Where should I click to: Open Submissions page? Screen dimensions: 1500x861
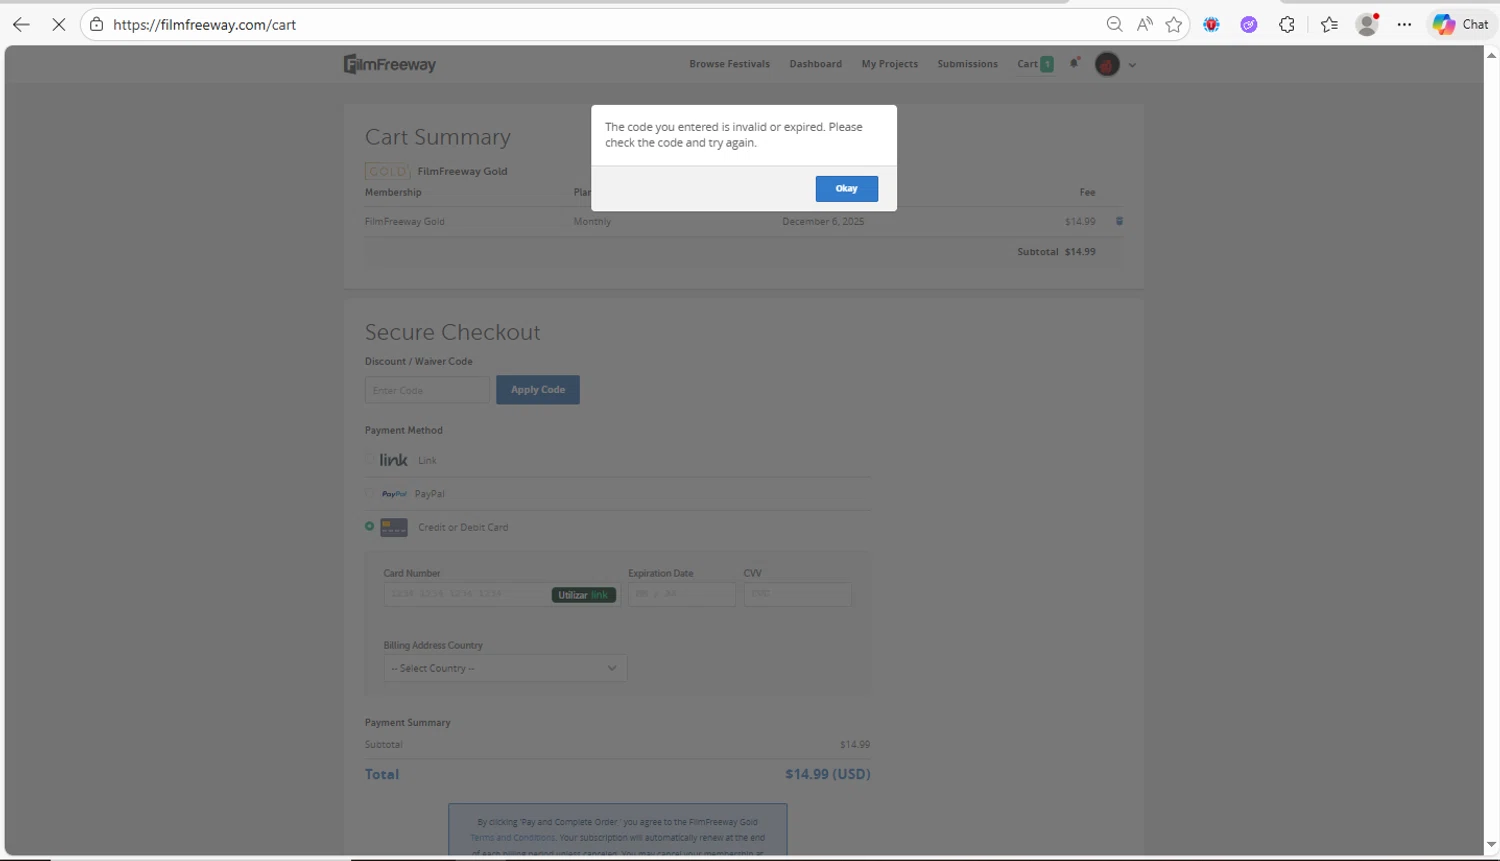967,64
